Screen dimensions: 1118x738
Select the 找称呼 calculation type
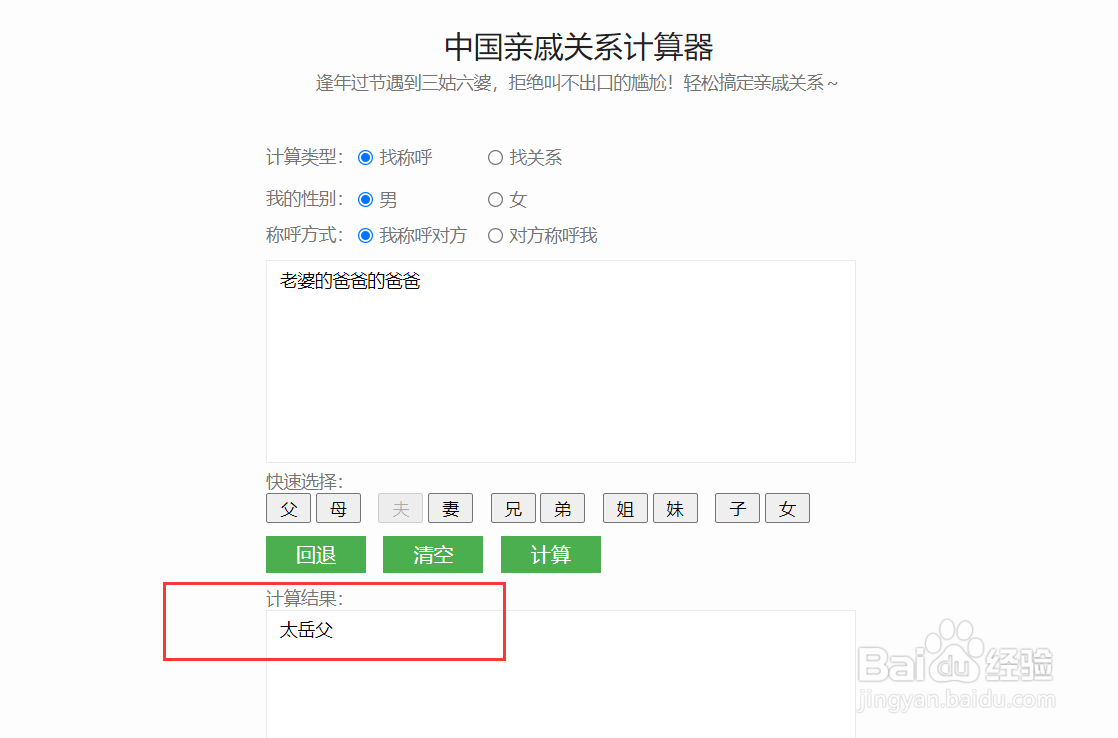click(366, 157)
